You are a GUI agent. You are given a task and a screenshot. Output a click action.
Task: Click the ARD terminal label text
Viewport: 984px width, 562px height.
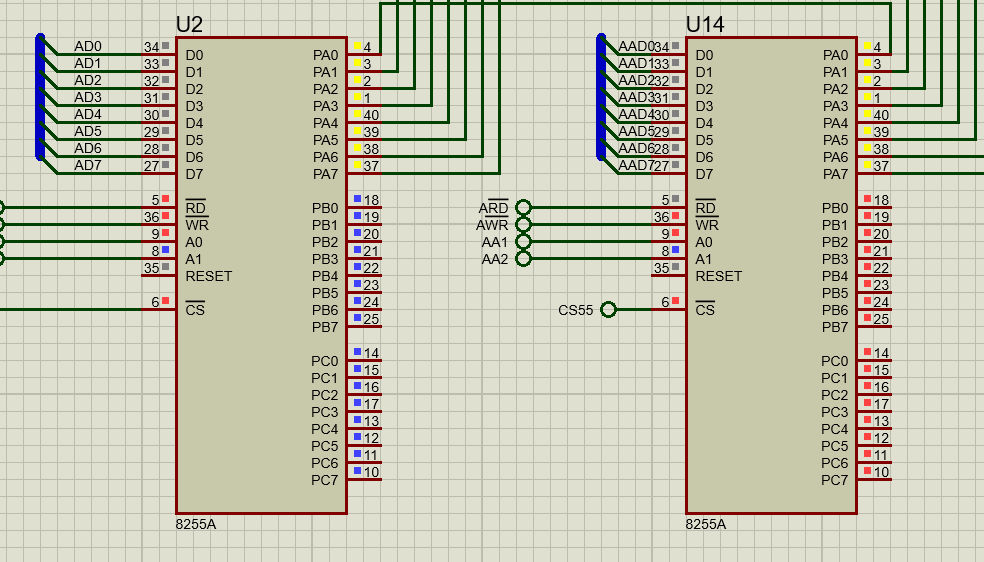pos(493,208)
